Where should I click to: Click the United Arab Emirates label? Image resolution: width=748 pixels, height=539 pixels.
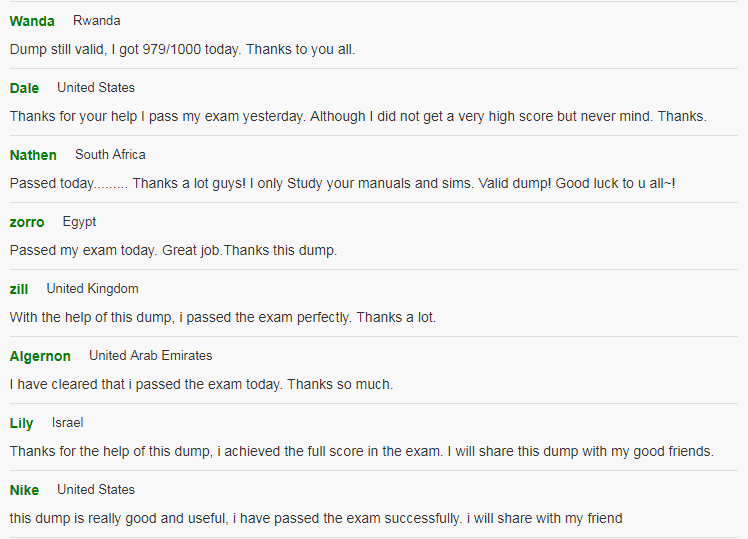coord(151,355)
